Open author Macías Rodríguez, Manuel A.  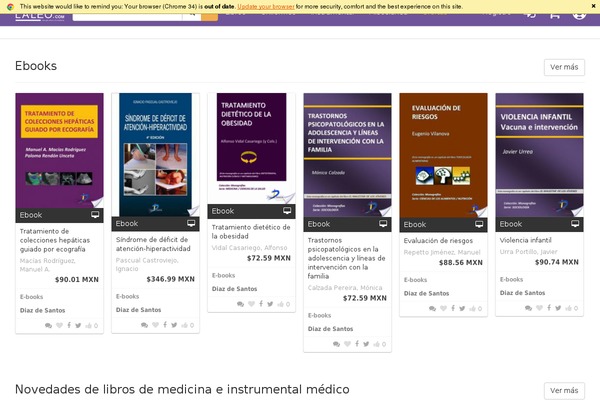(47, 265)
